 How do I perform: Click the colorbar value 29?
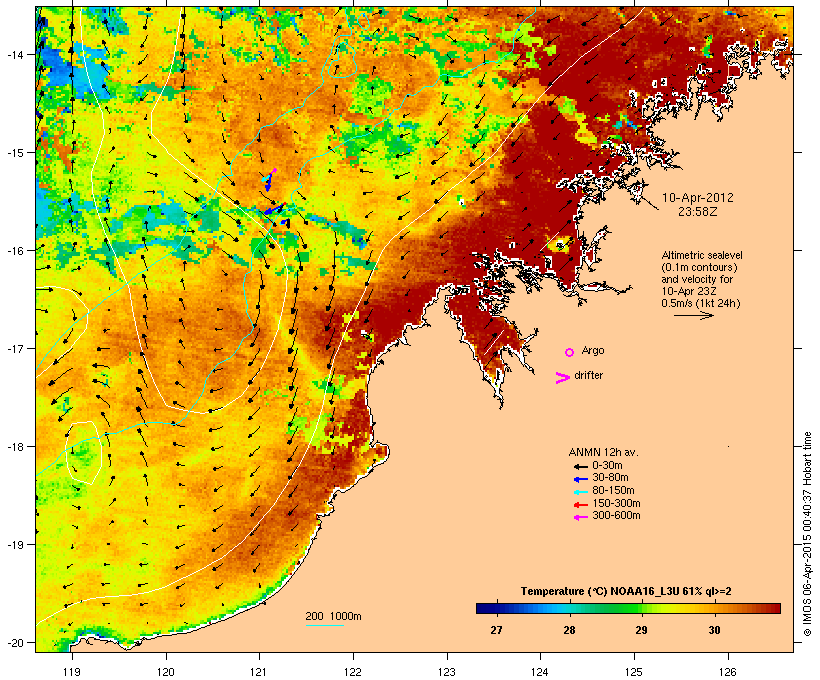642,630
